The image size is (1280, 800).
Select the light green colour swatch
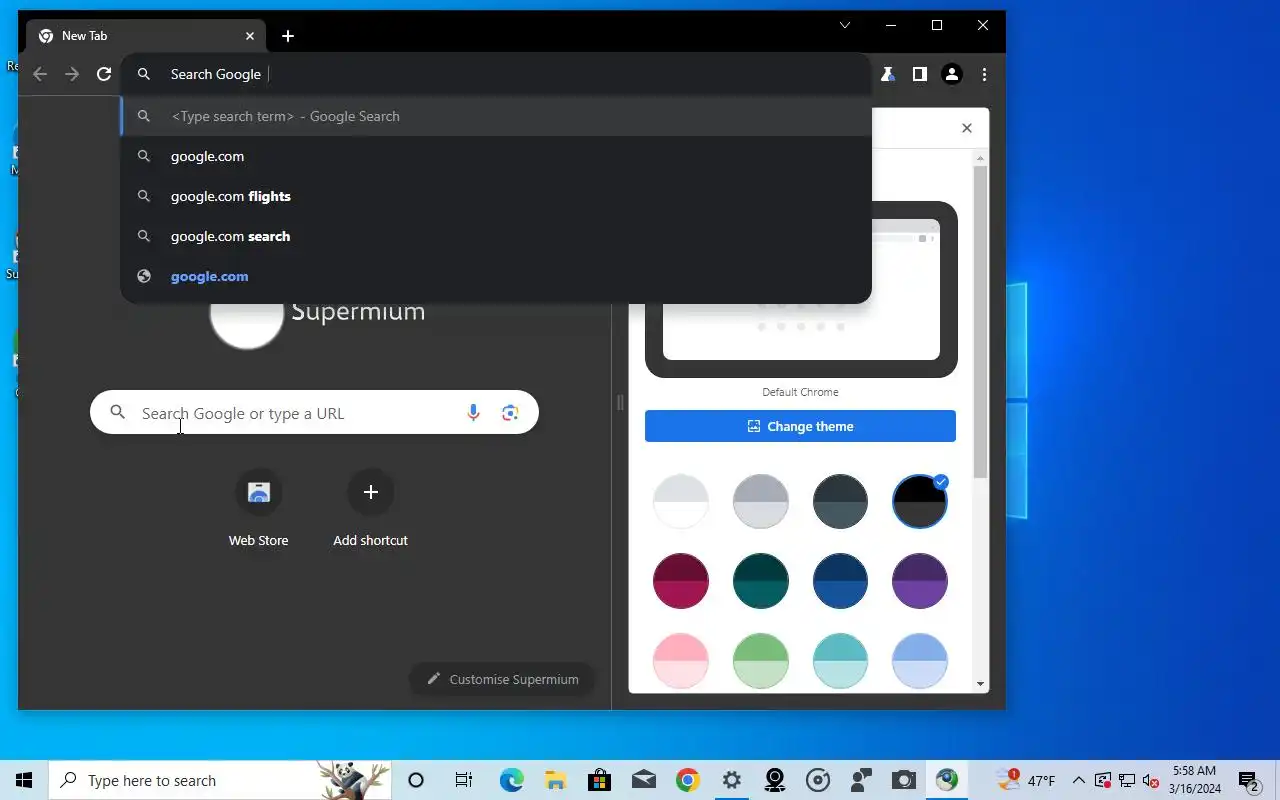click(761, 660)
